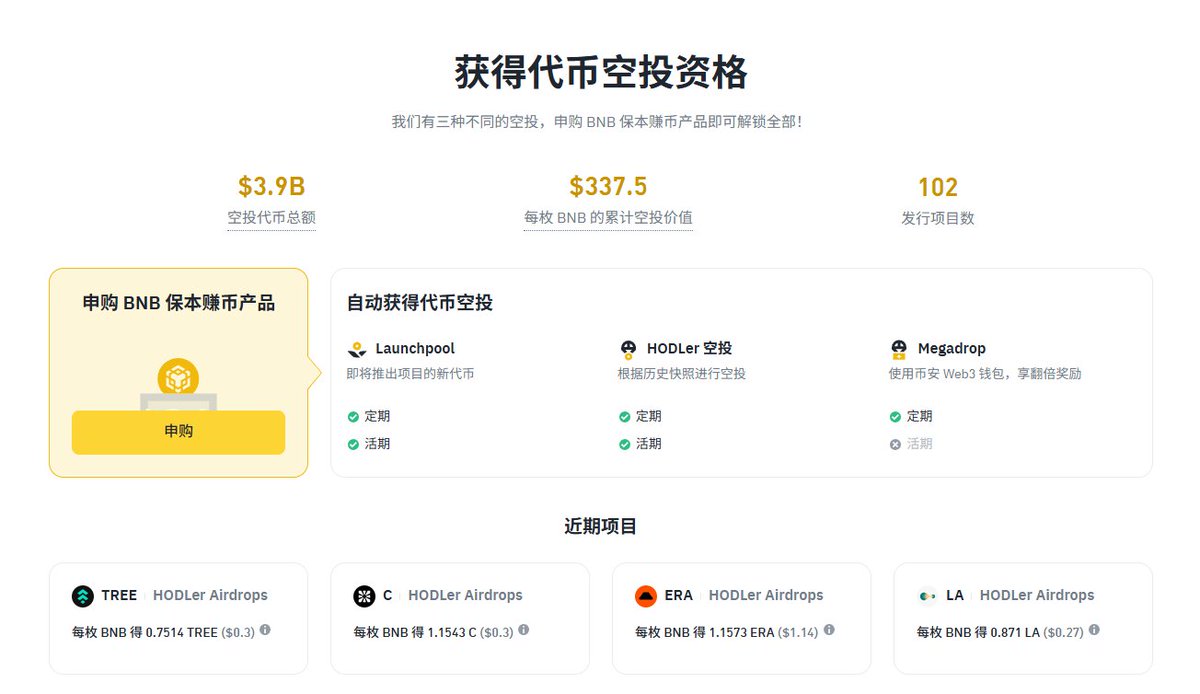Open the HODLer 空投 heading
The image size is (1200, 694).
[689, 349]
